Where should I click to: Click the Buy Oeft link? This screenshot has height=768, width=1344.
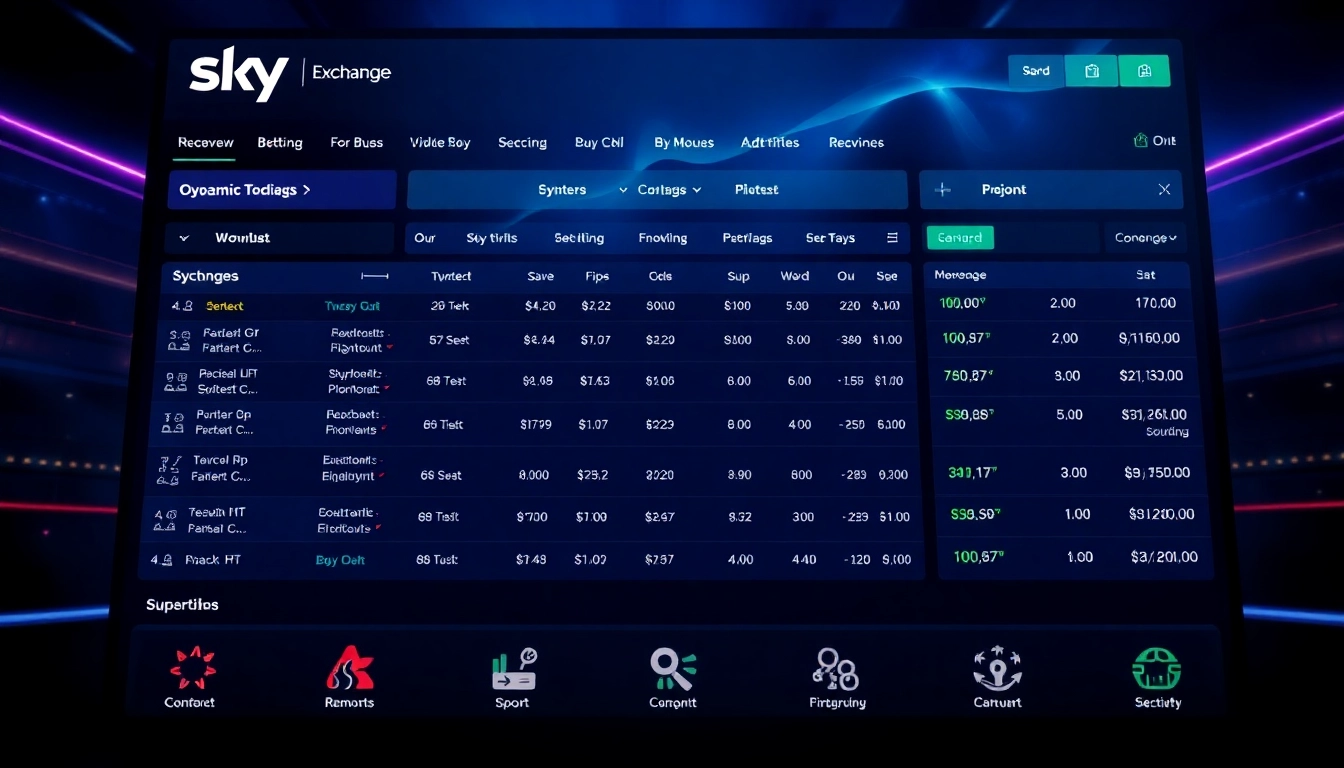340,561
